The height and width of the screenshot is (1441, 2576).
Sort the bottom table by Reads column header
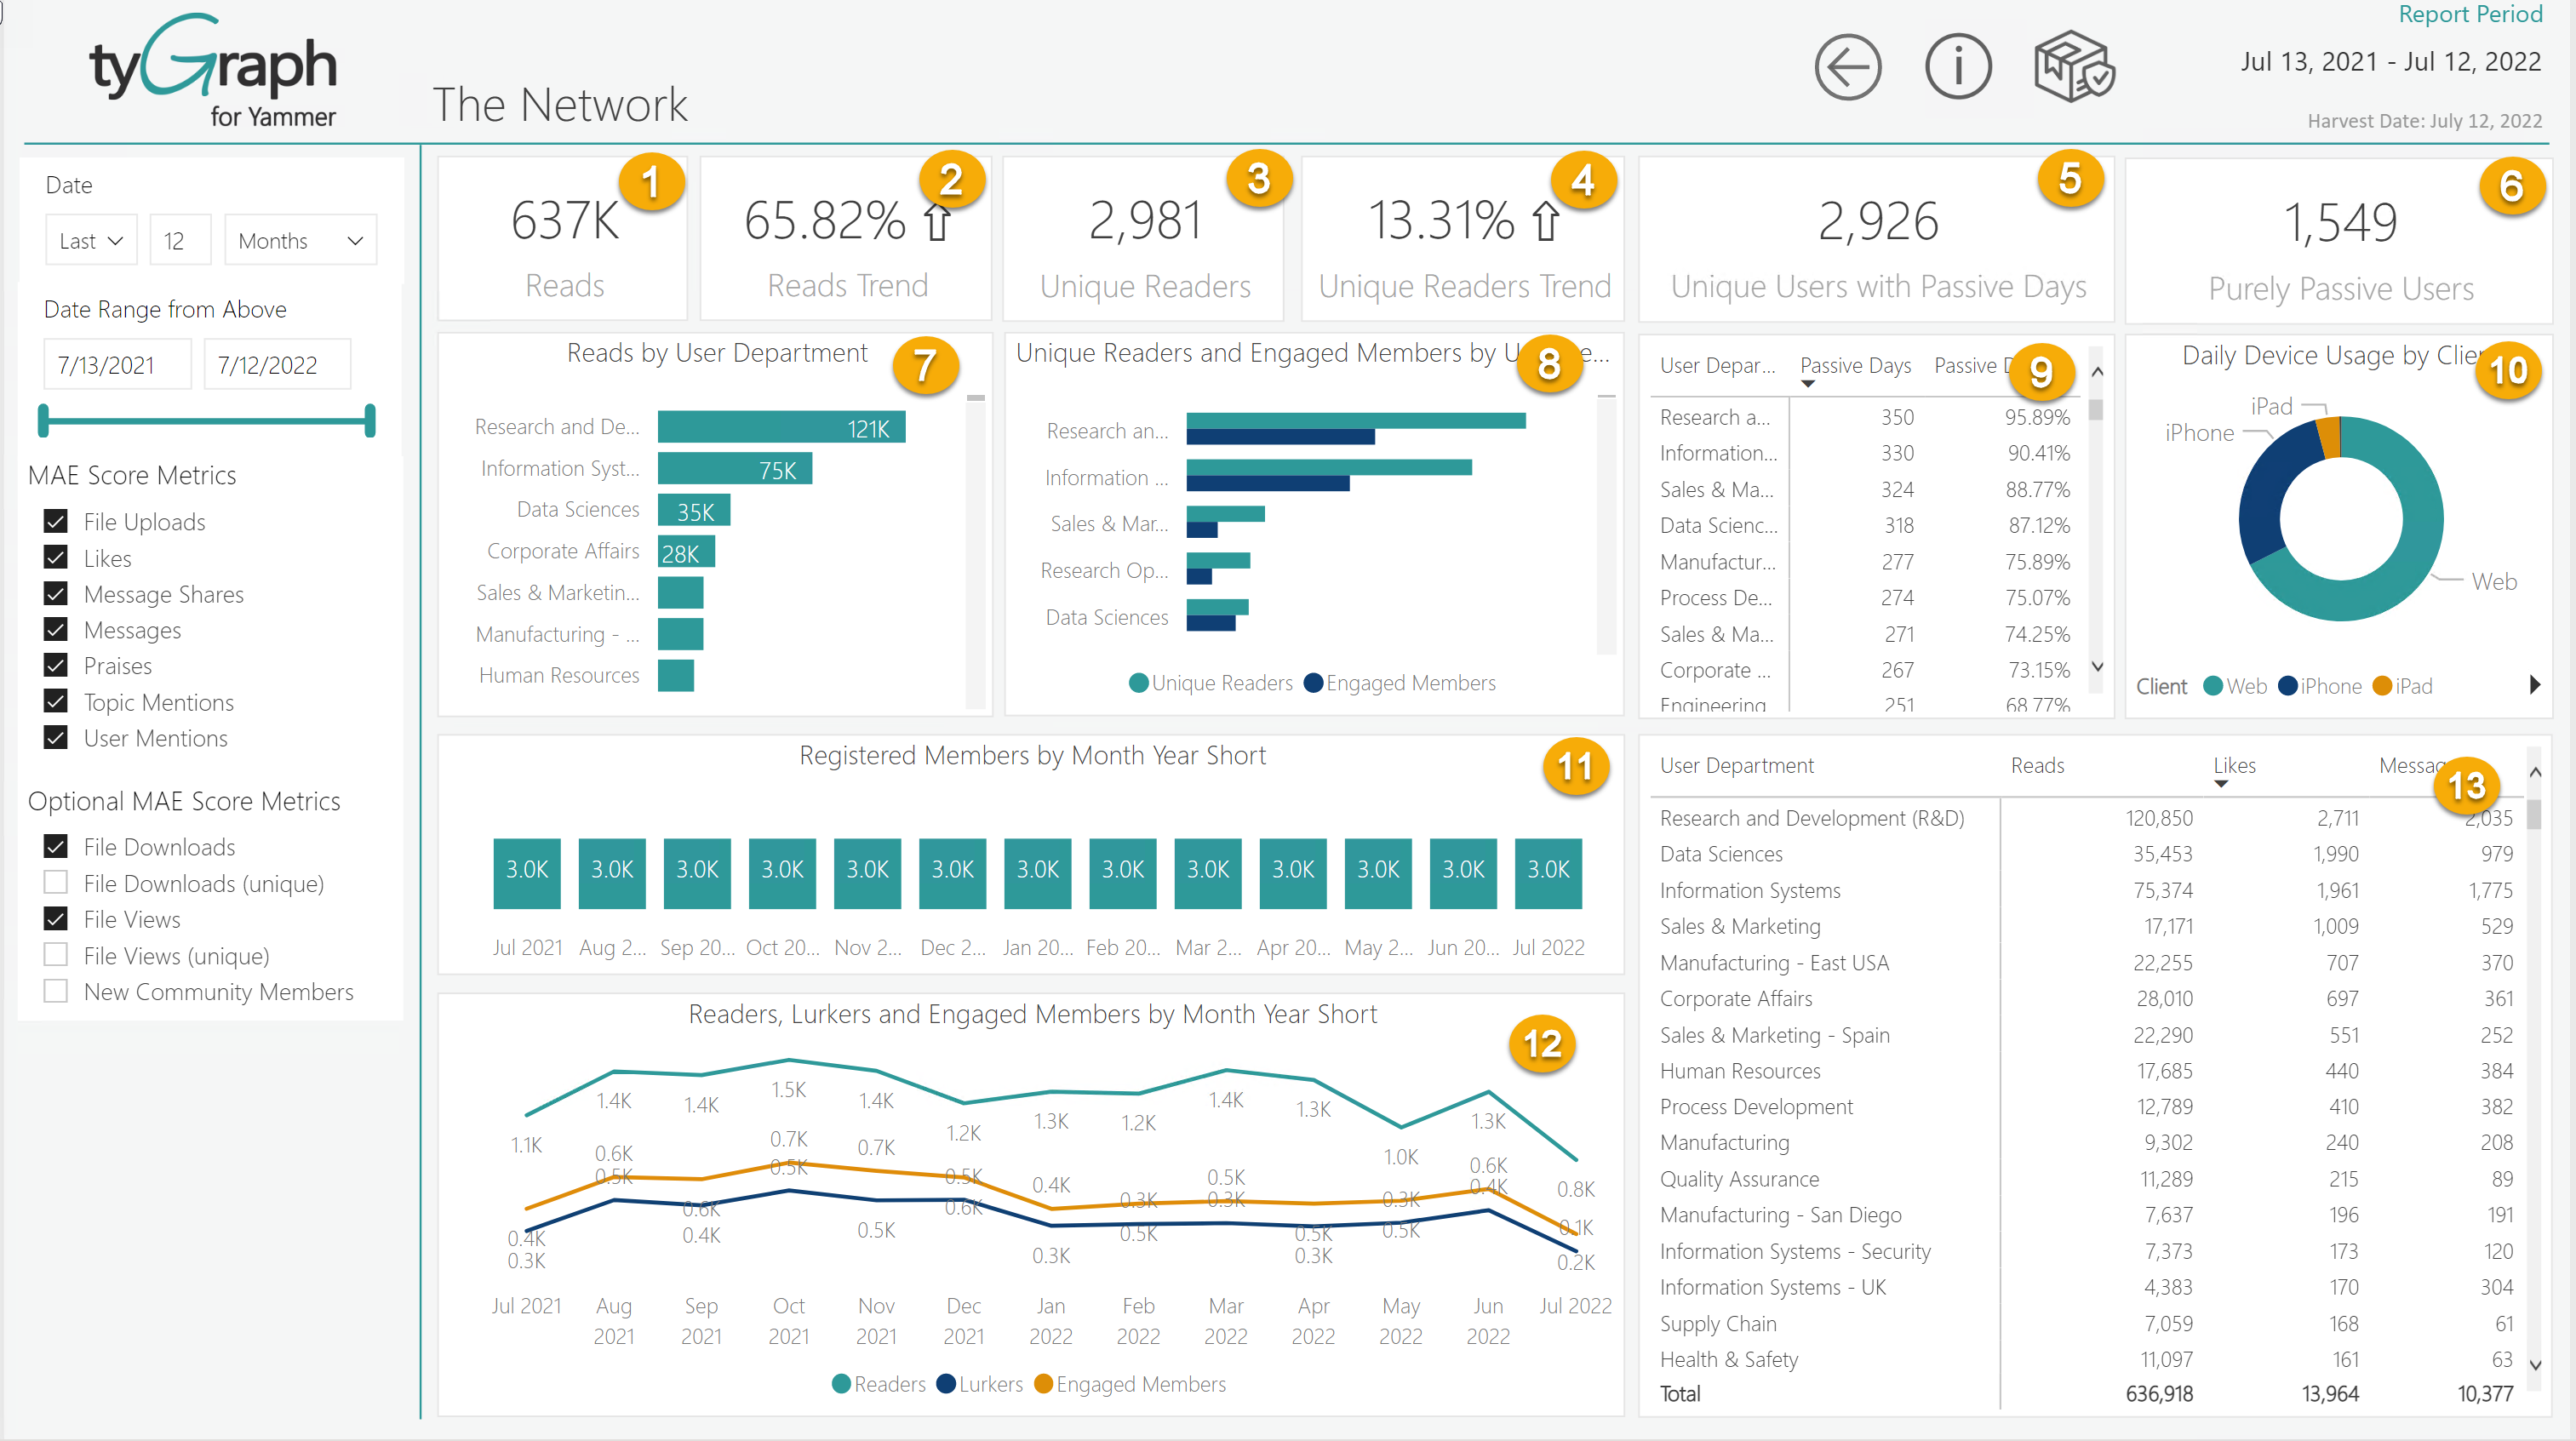pyautogui.click(x=2036, y=765)
